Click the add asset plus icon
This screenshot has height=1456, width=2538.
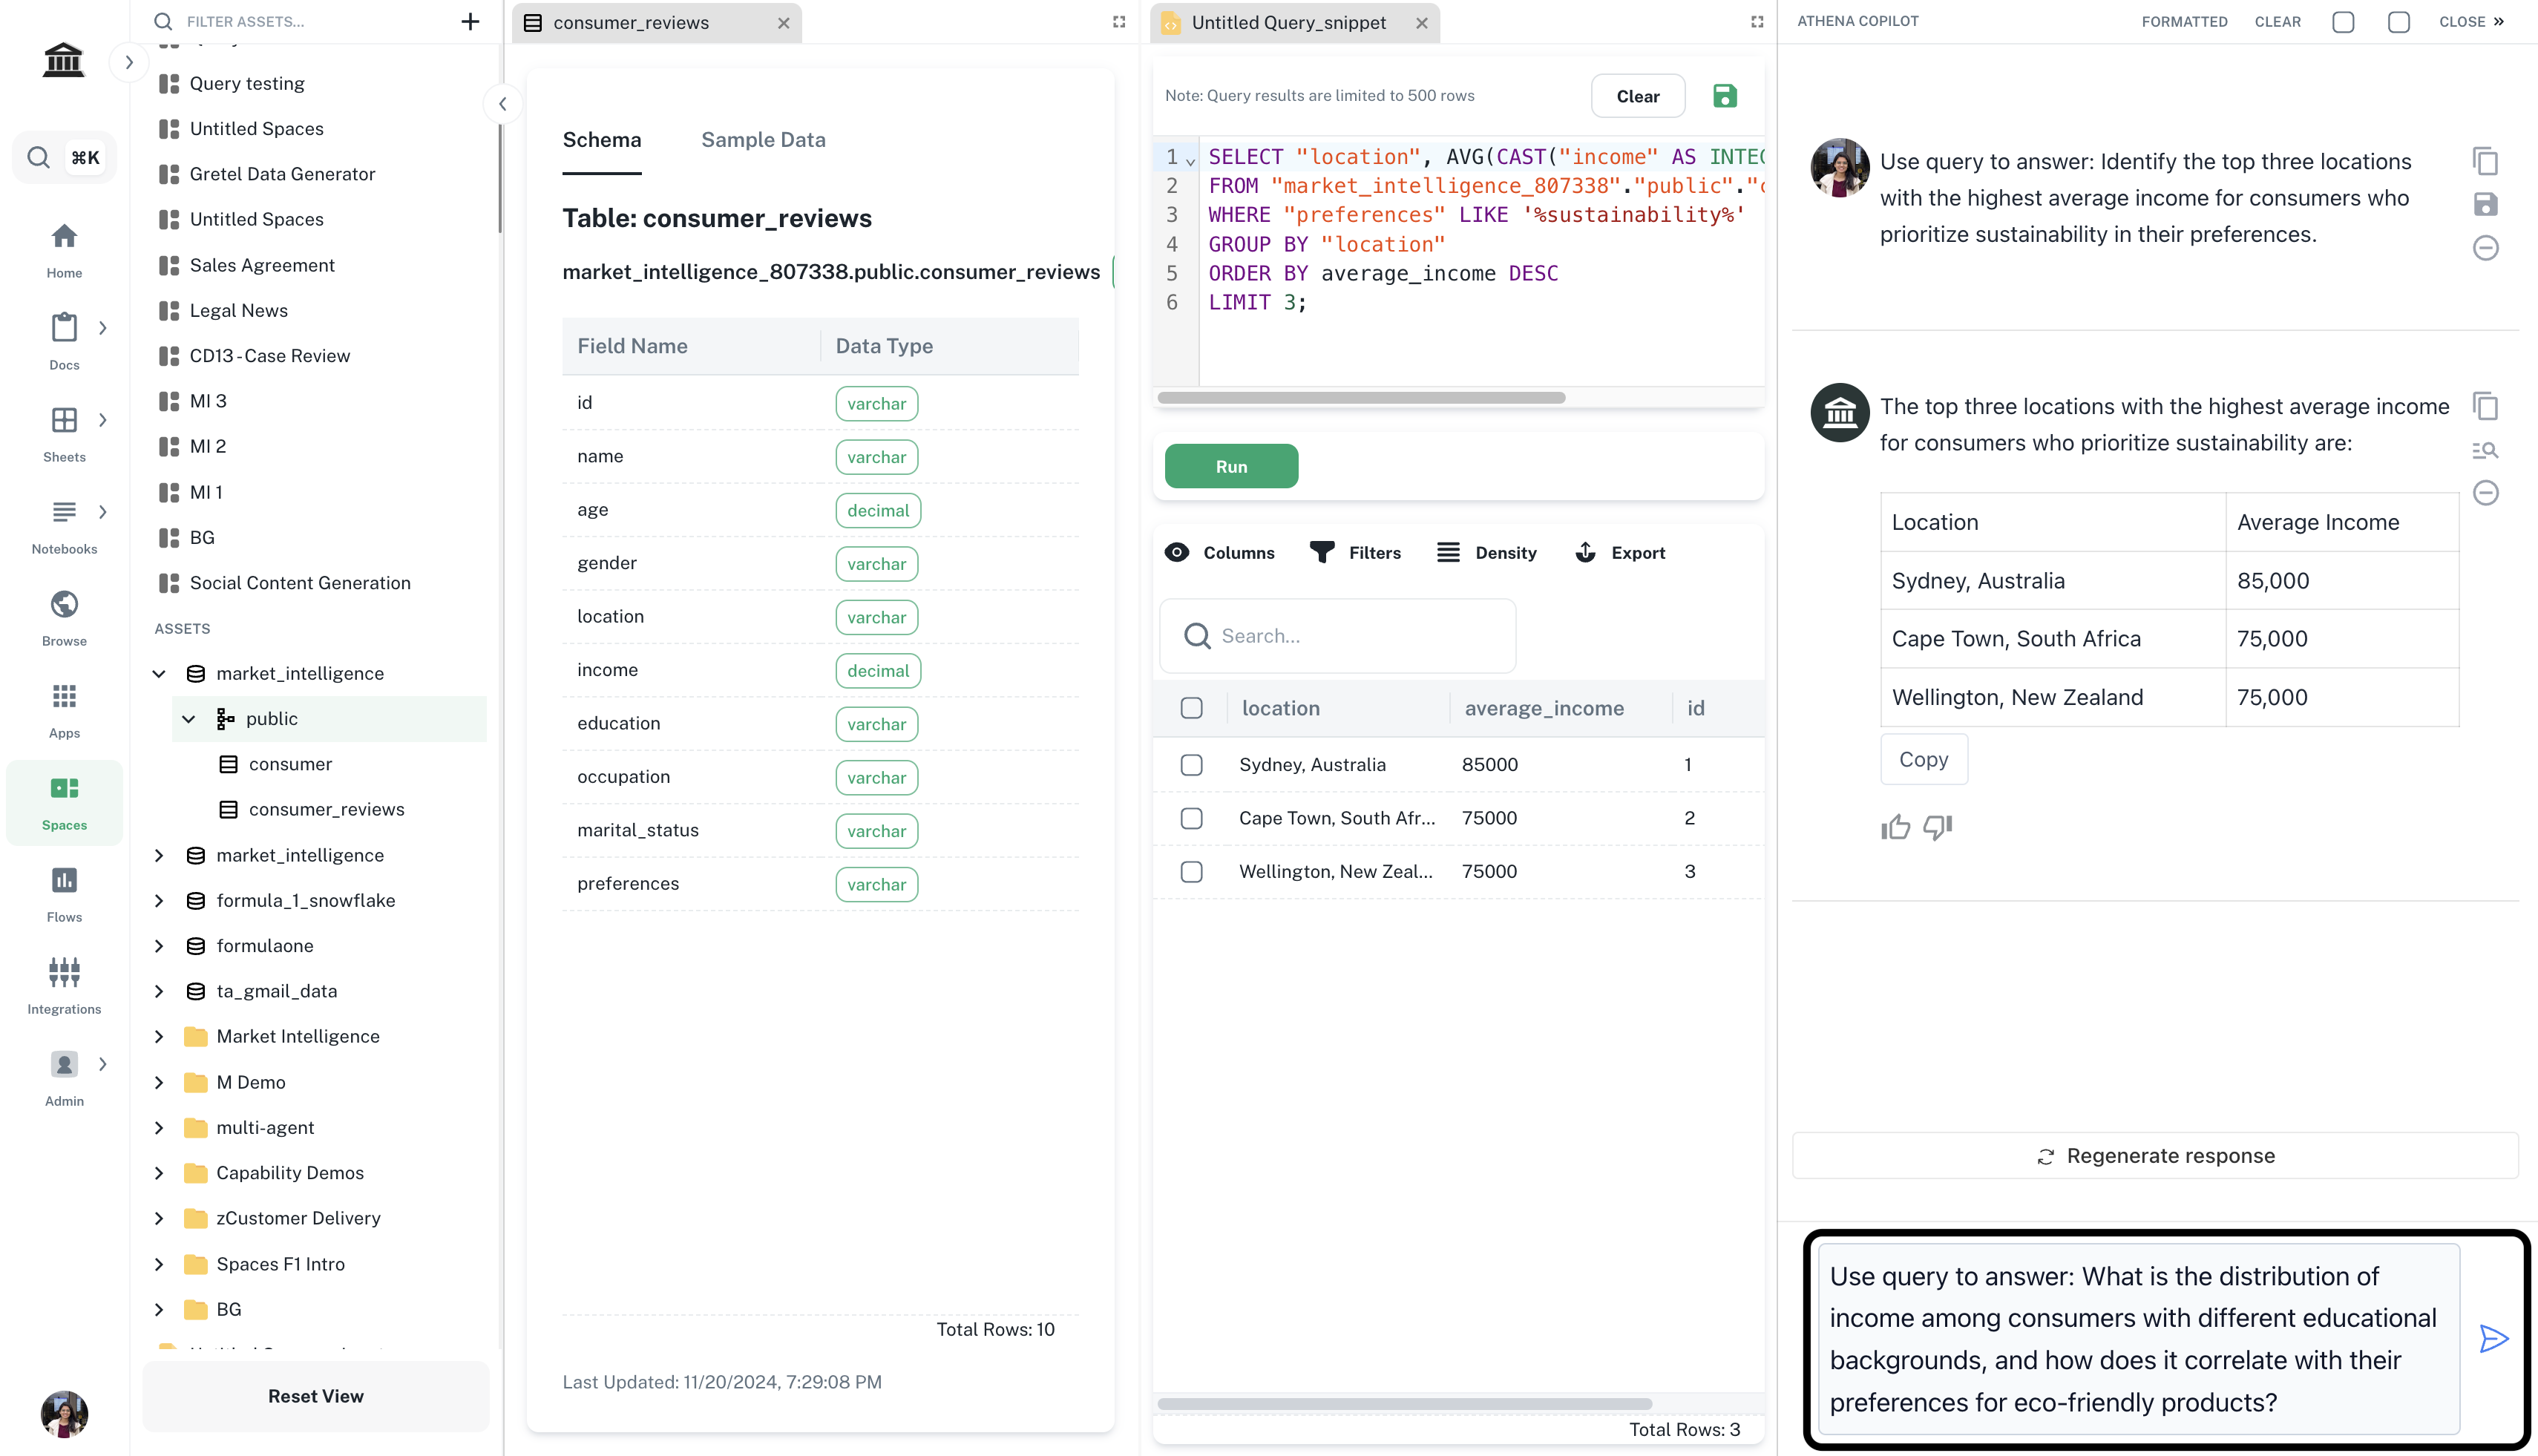coord(470,21)
